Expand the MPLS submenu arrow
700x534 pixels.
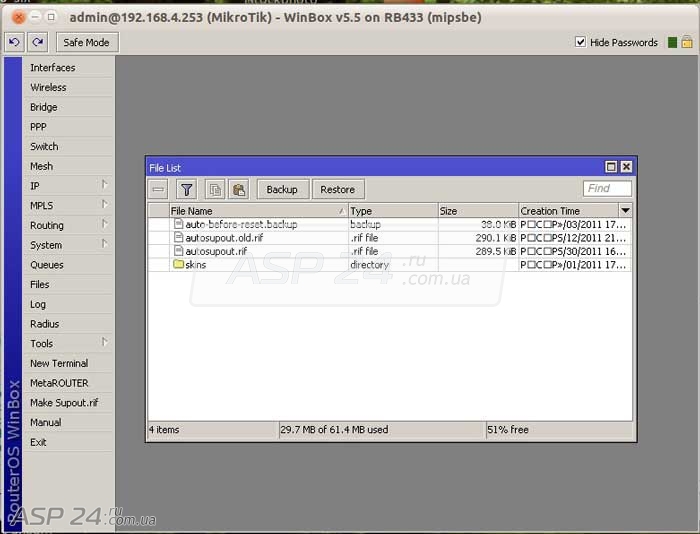pyautogui.click(x=104, y=204)
